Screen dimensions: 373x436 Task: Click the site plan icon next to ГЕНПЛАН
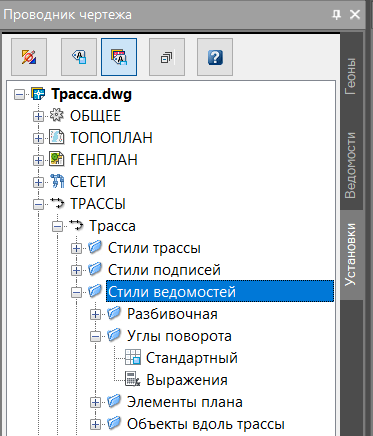[x=57, y=159]
